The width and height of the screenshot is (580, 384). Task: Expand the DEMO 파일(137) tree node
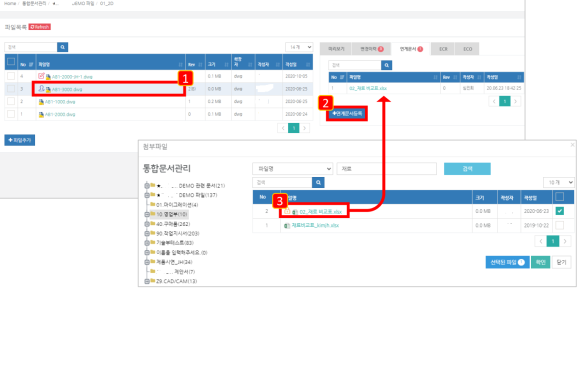[x=147, y=195]
